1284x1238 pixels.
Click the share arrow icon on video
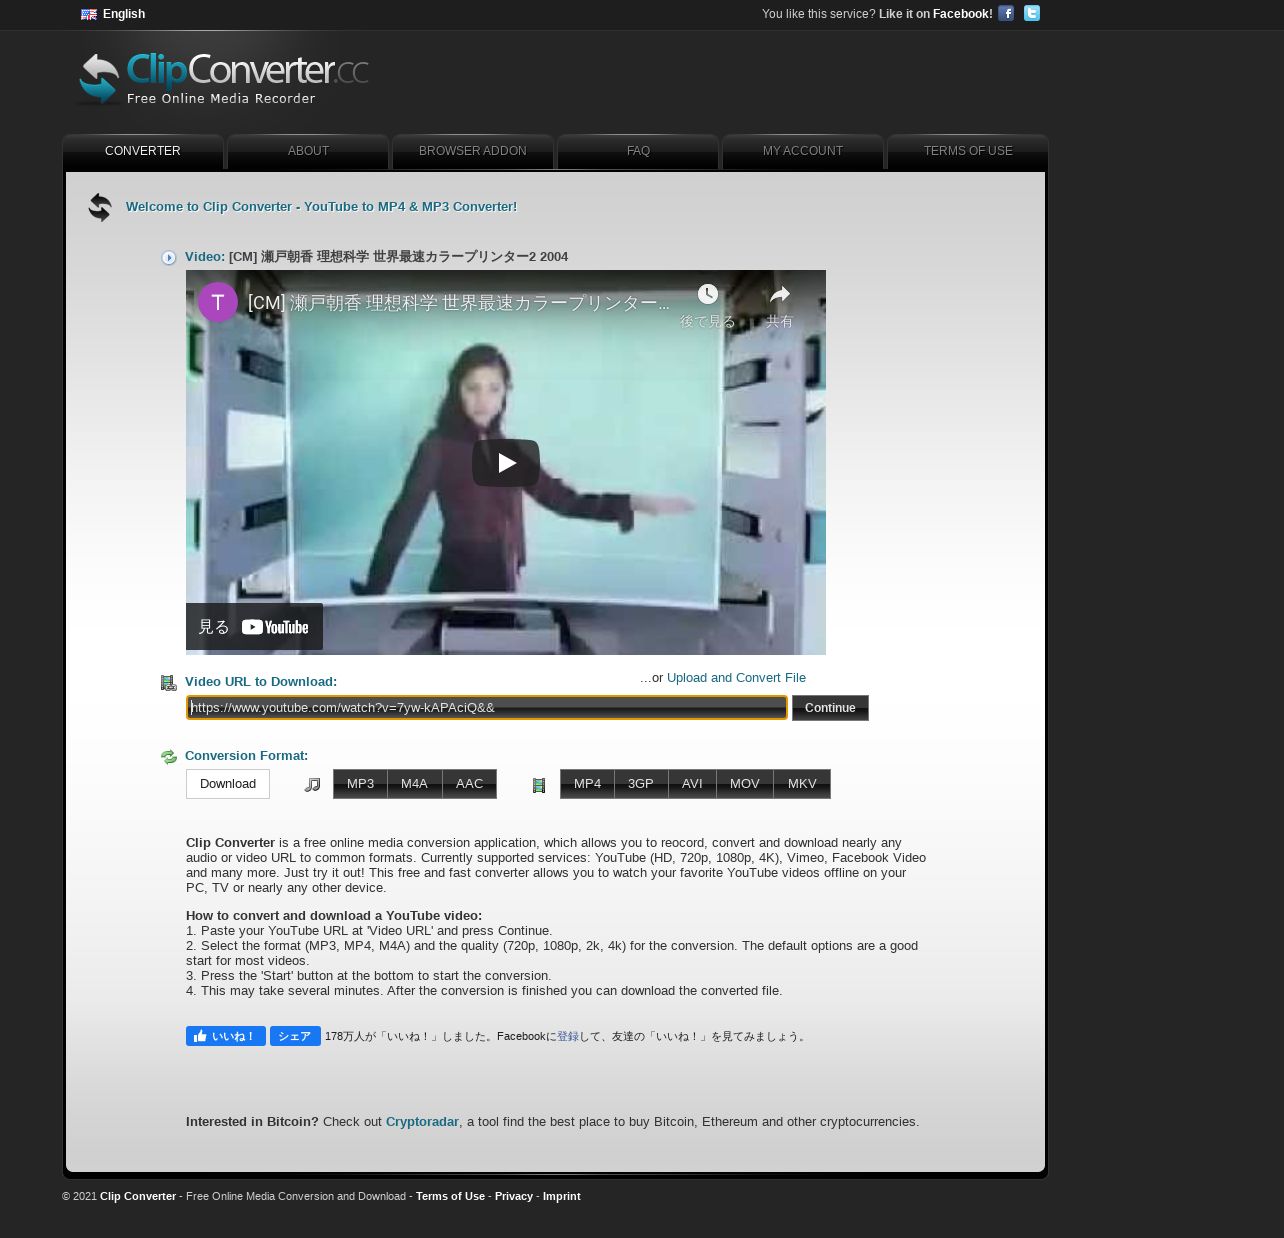(780, 294)
